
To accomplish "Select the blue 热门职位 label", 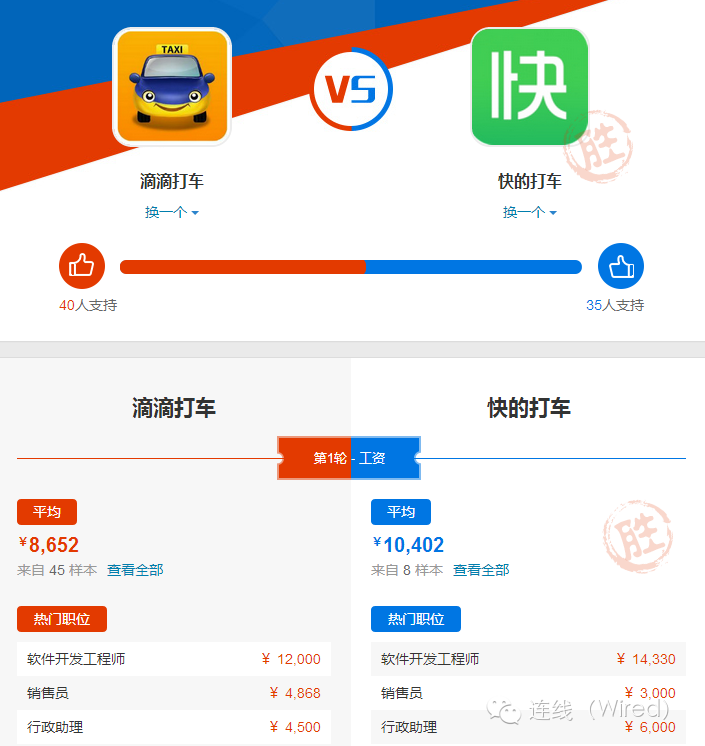I will point(416,619).
